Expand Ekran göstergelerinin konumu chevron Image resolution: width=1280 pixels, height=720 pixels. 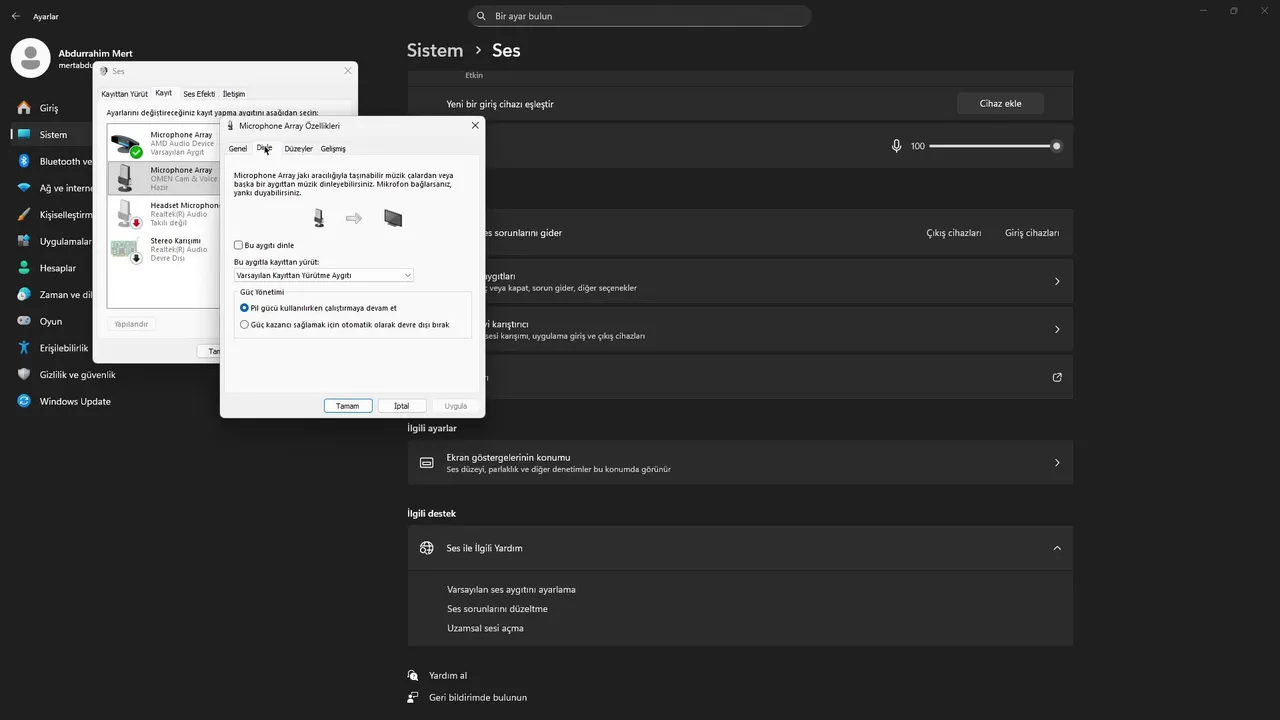click(1057, 463)
